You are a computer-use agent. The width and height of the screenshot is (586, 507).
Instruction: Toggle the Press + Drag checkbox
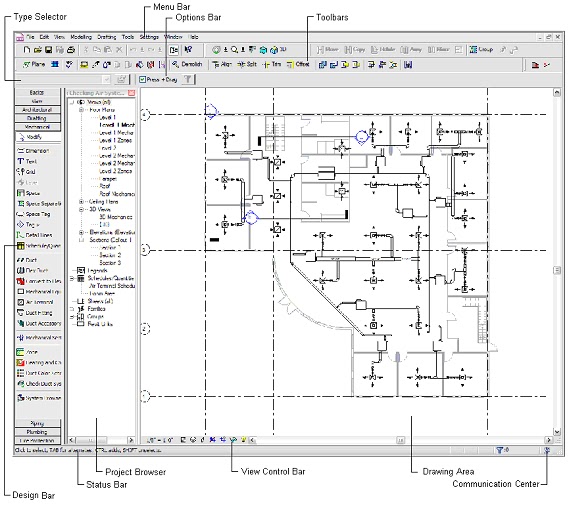tap(142, 79)
